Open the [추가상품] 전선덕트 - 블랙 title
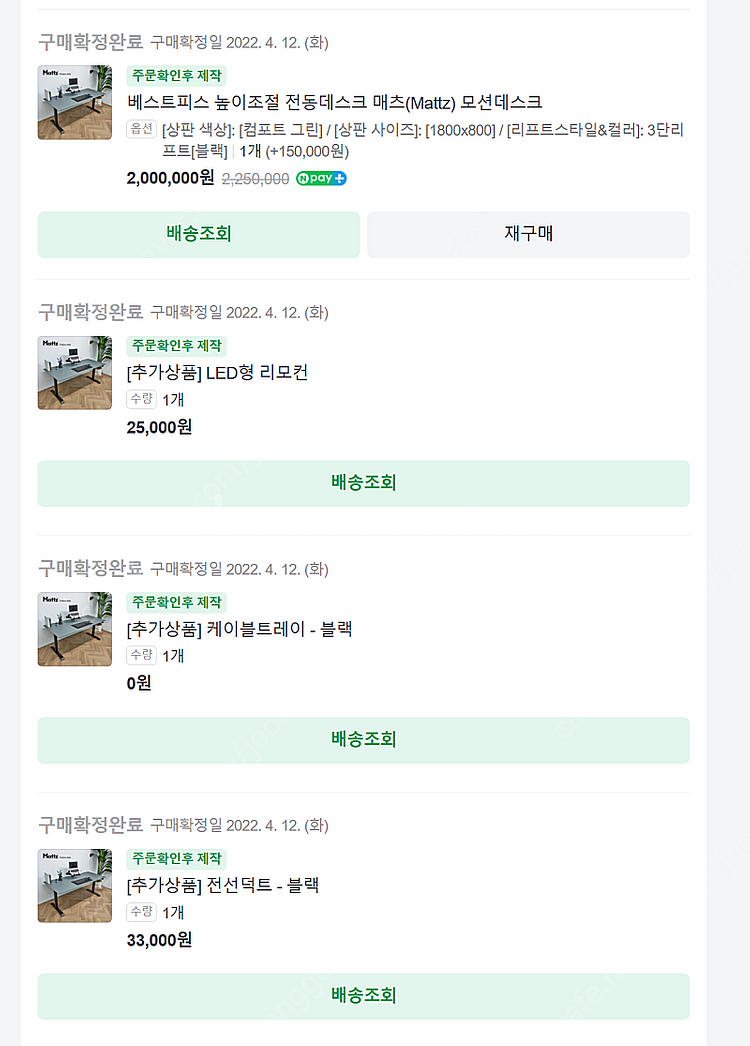 [x=222, y=885]
